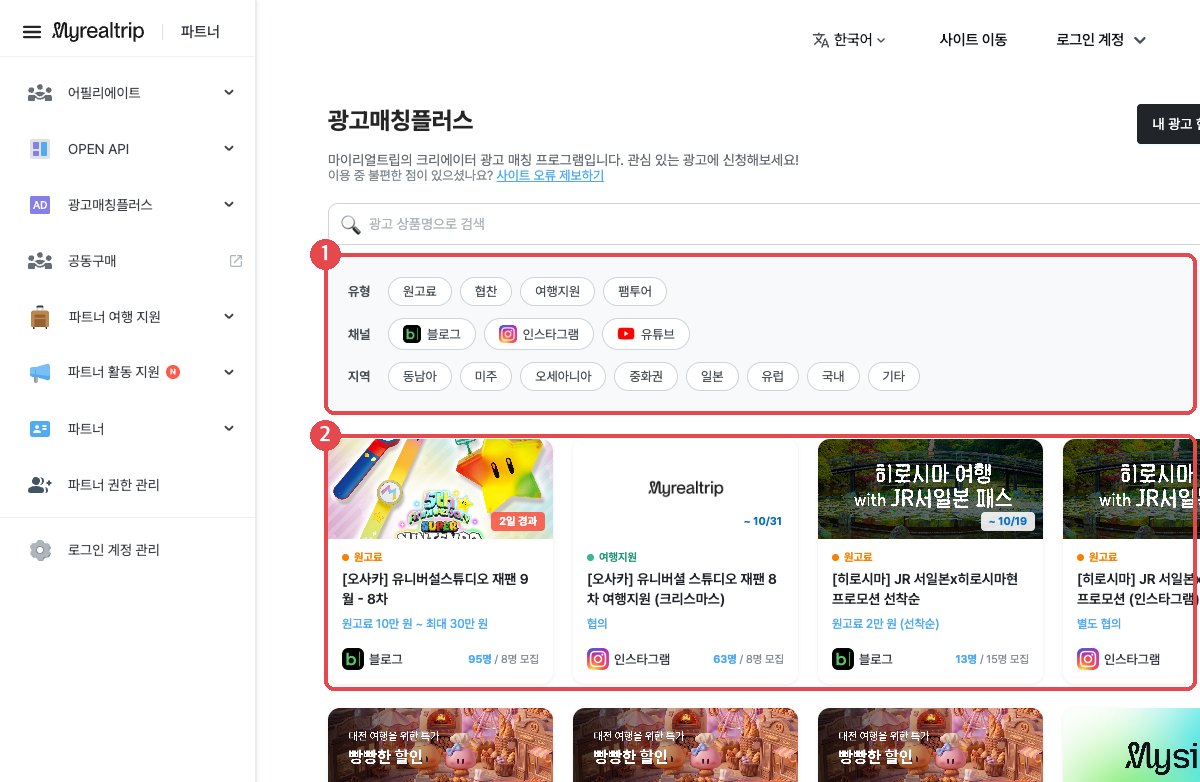
Task: Click the OPEN API sidebar icon
Action: point(40,149)
